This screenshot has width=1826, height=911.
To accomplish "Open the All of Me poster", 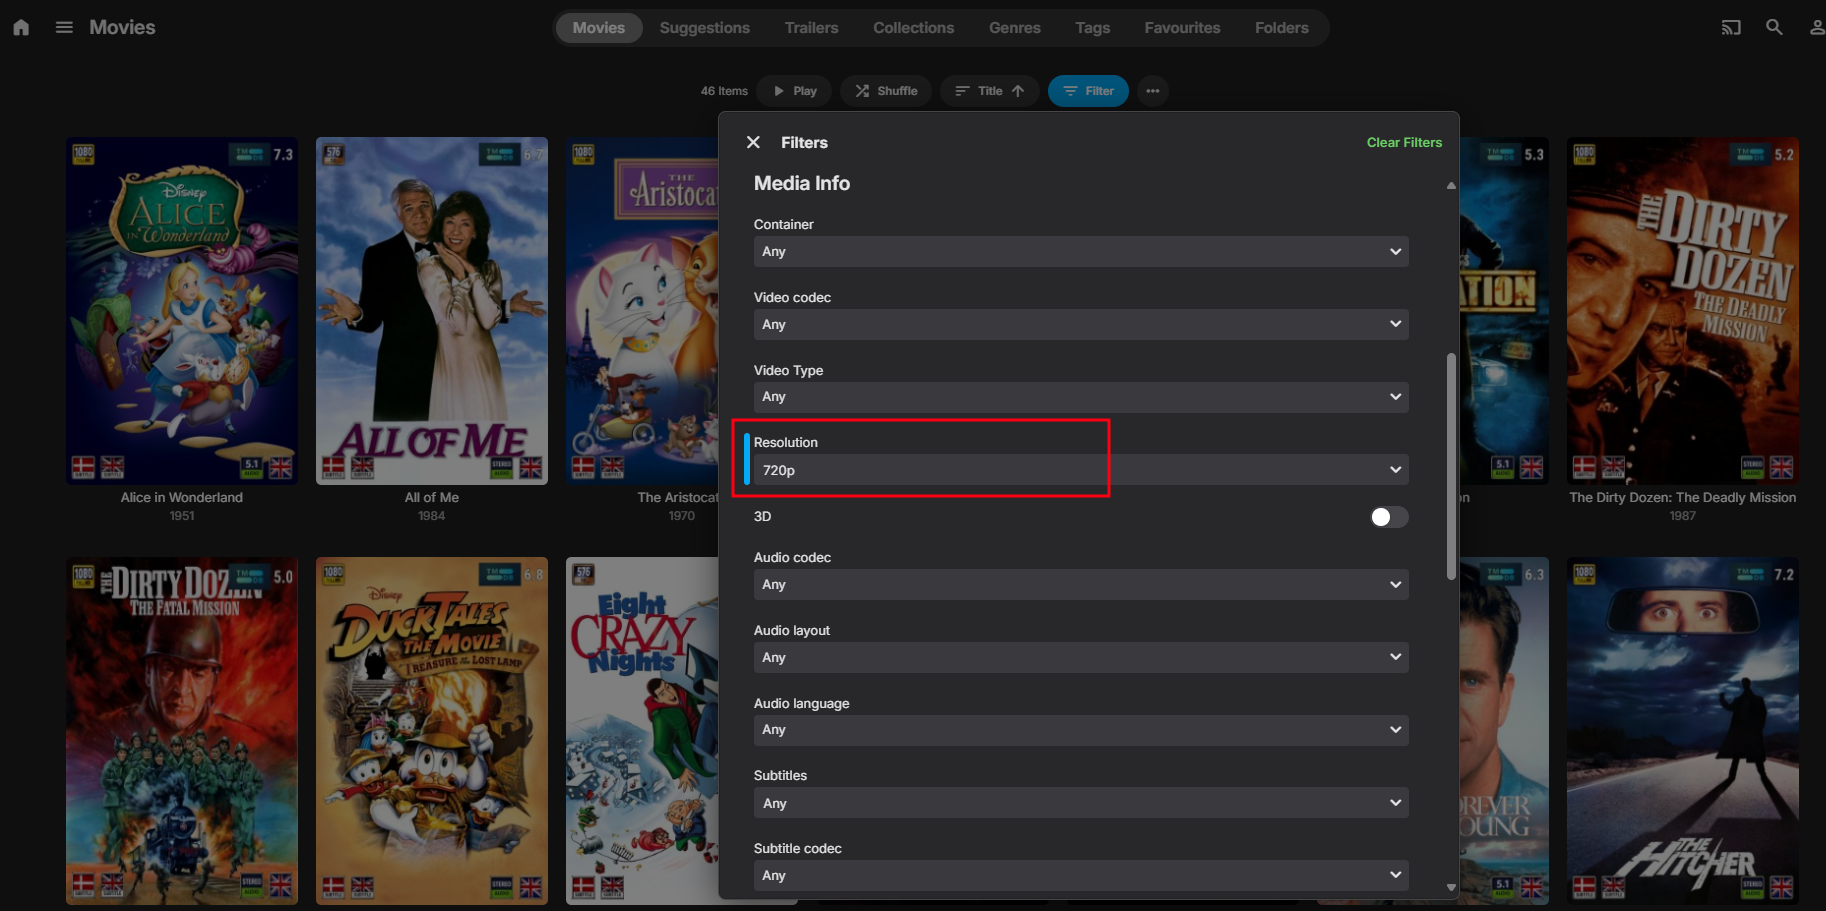I will [432, 311].
